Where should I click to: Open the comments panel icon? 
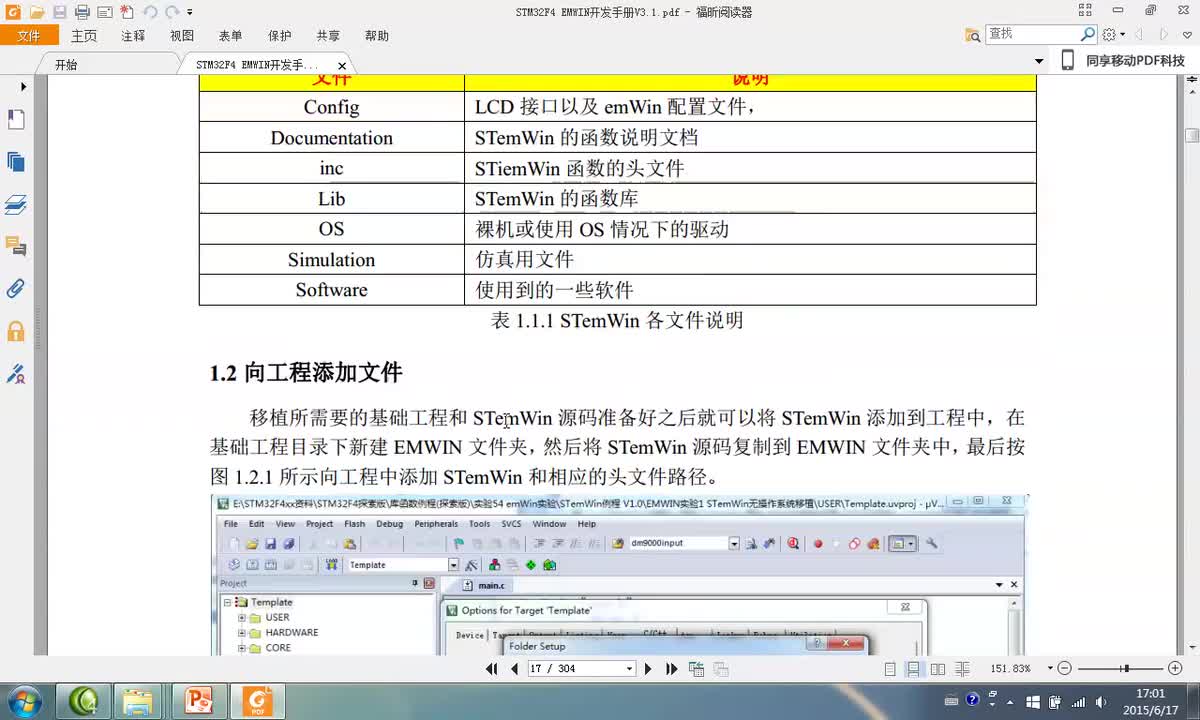coord(16,246)
